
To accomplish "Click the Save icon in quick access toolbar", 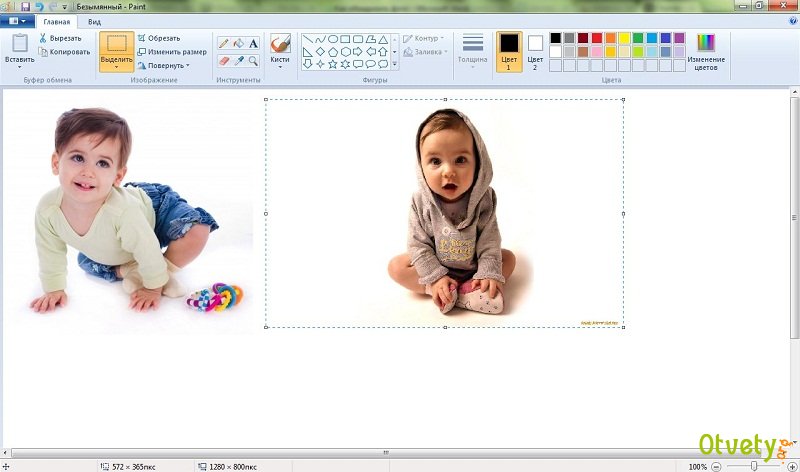I will tap(24, 6).
